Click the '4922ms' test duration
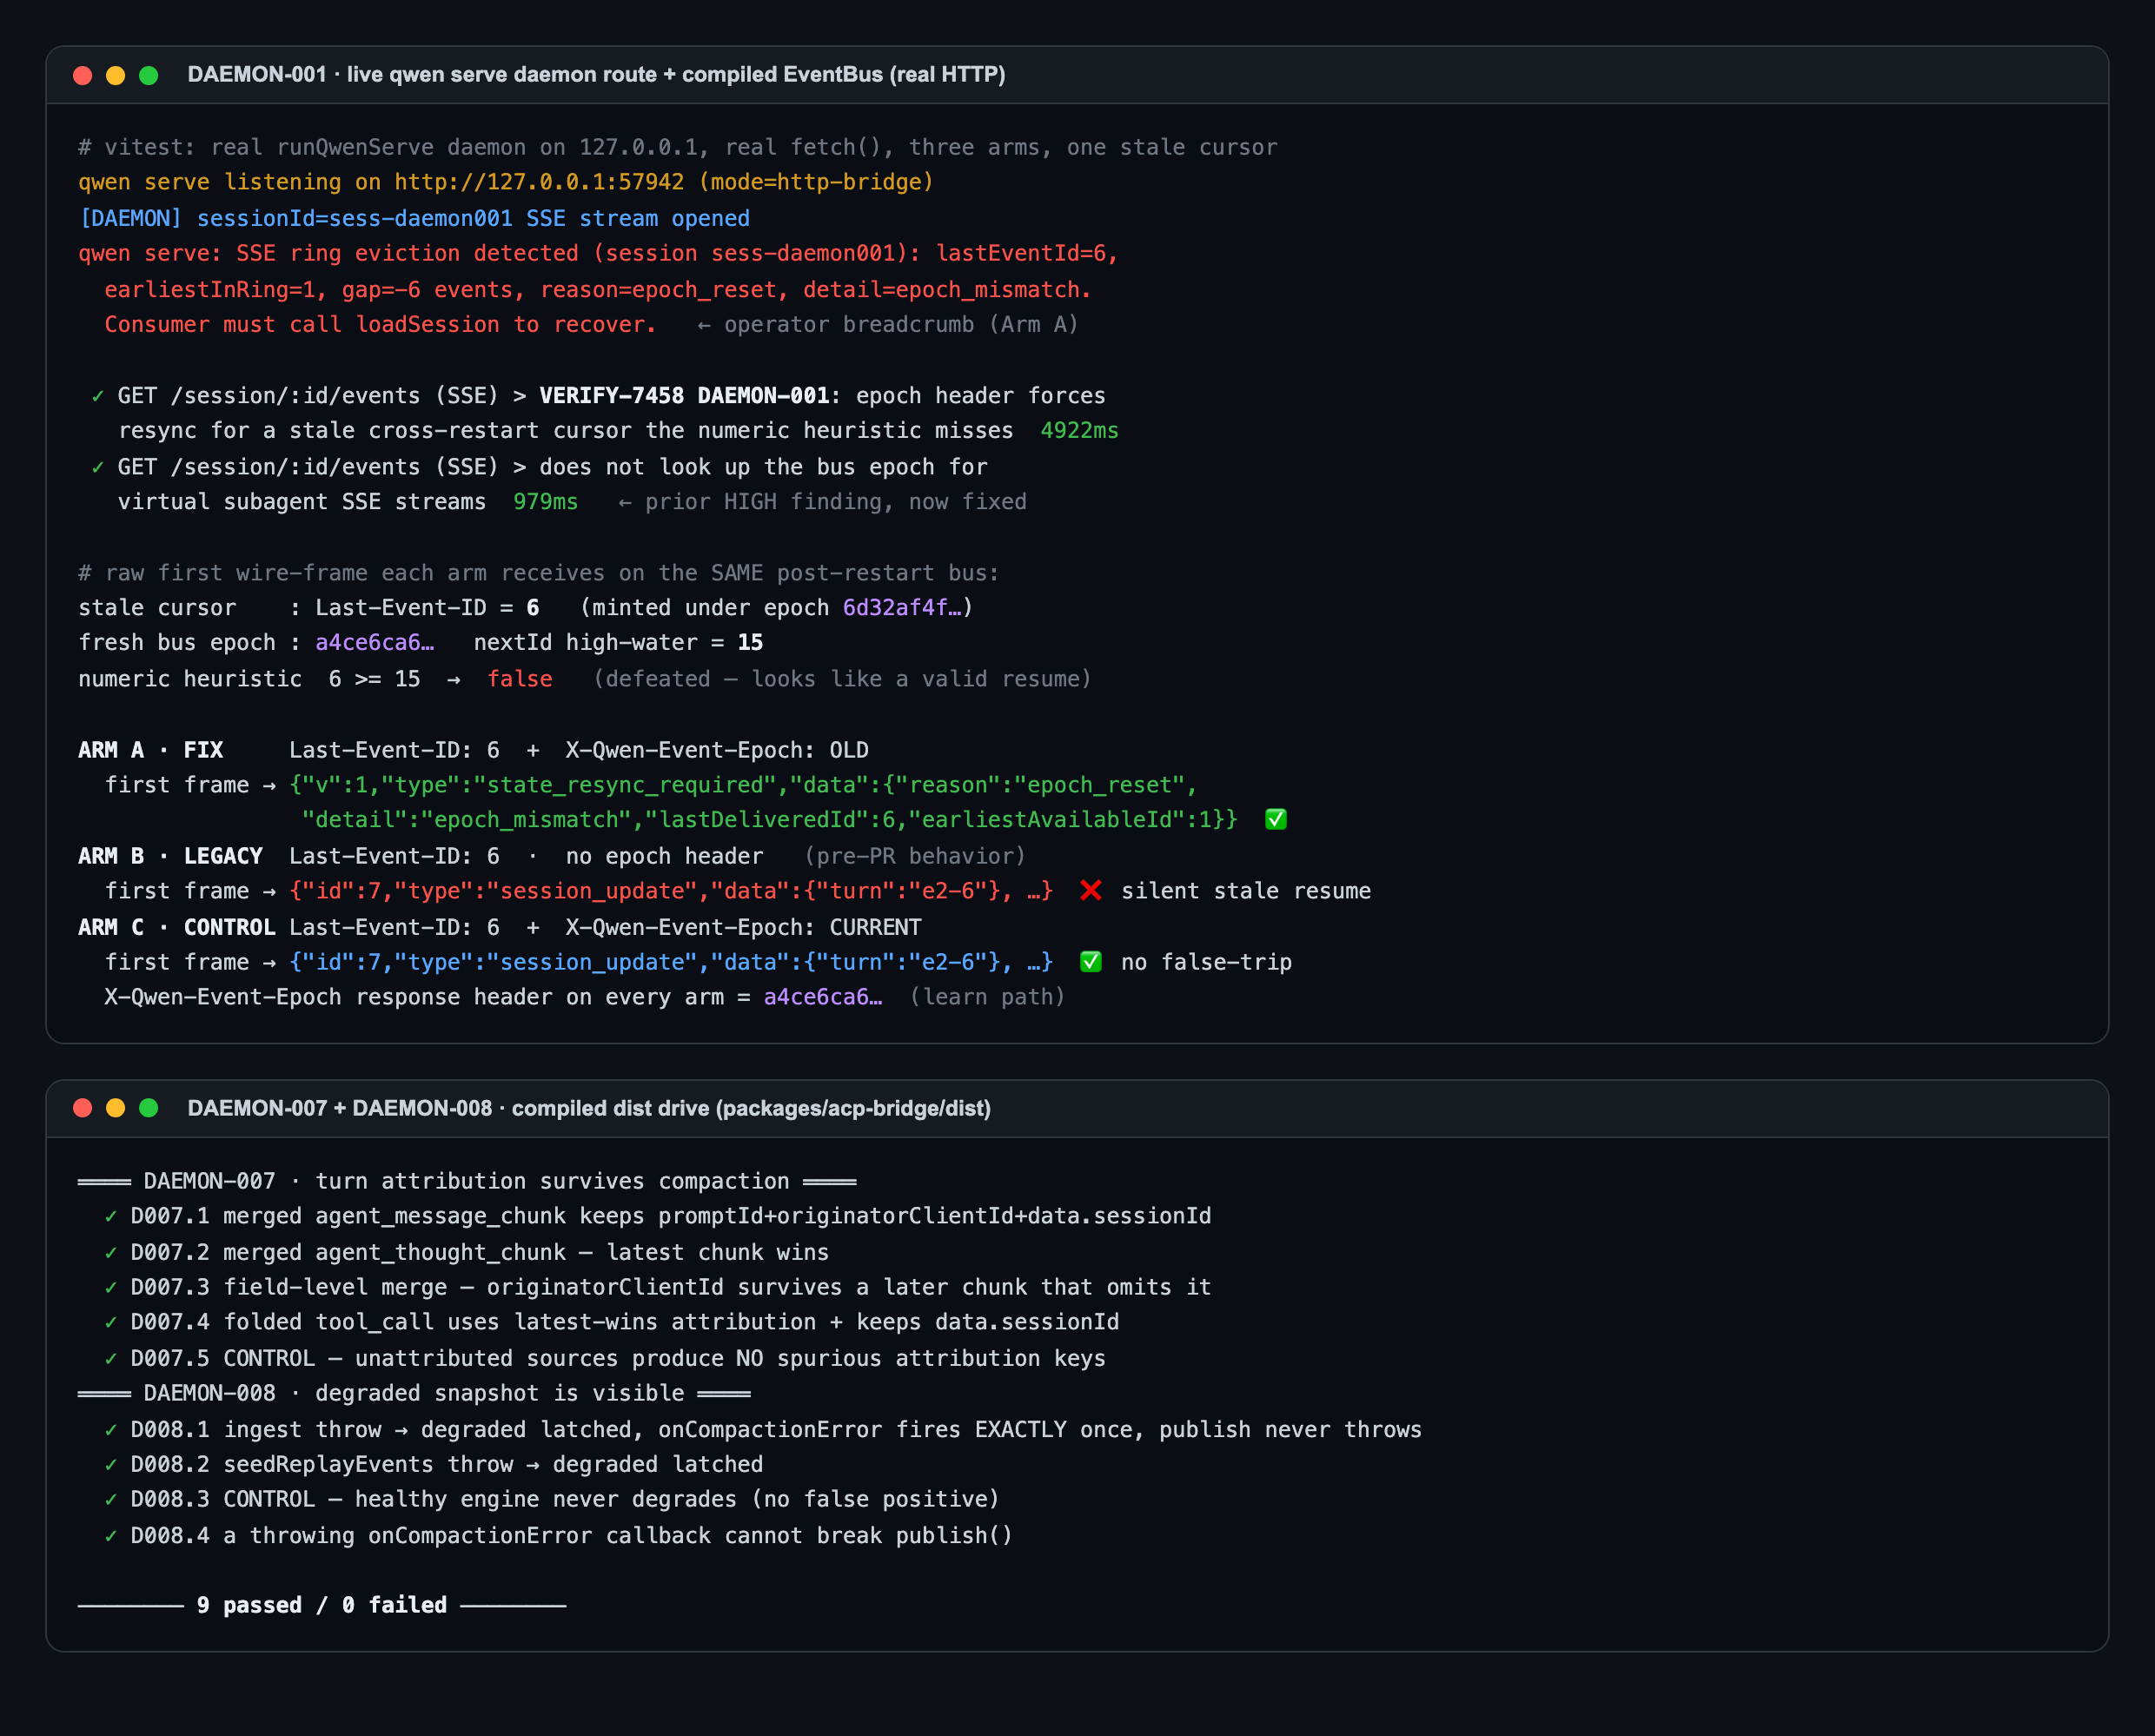Screen dimensions: 2155x1736 (x=1080, y=431)
